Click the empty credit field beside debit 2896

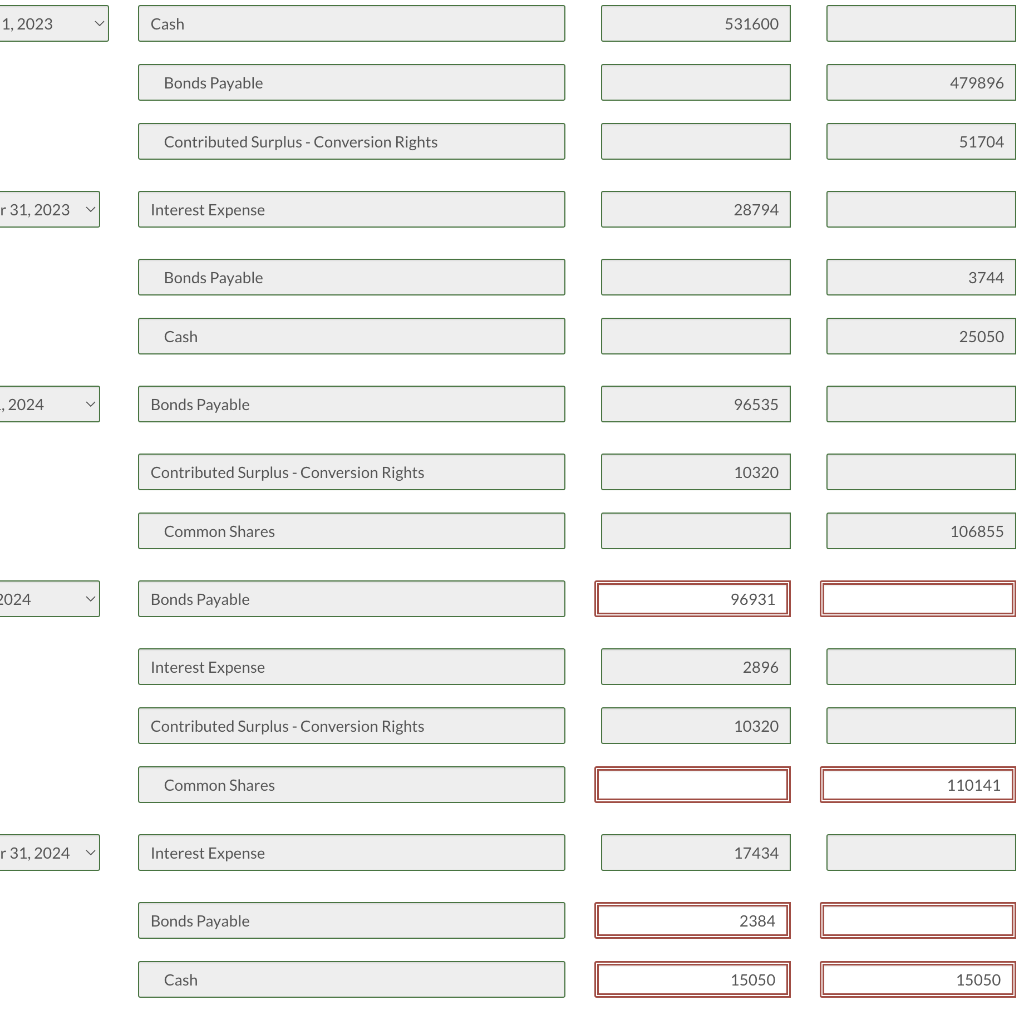(x=921, y=667)
